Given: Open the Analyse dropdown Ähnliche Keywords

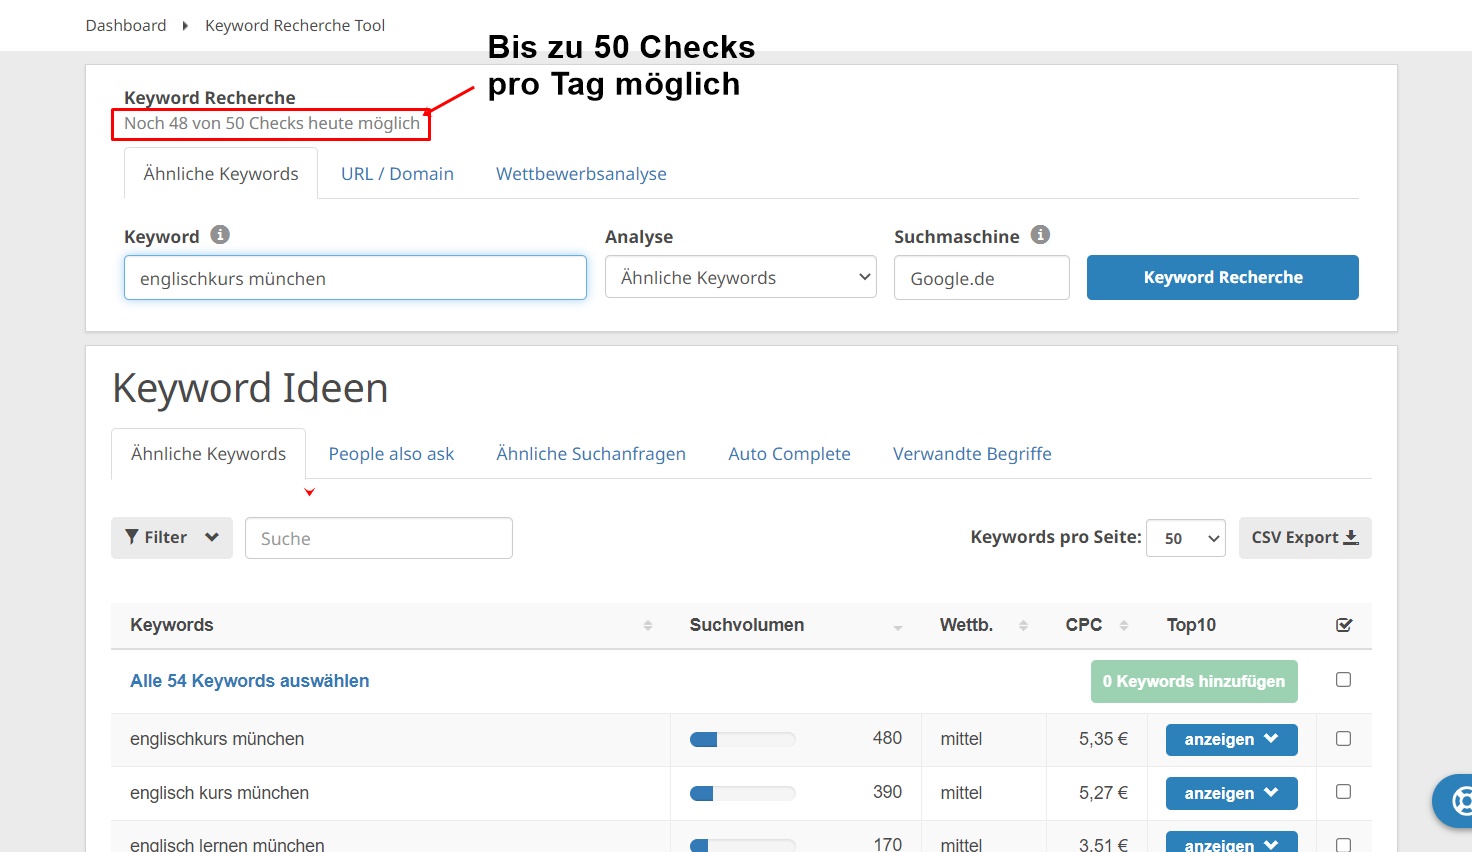Looking at the screenshot, I should (x=740, y=278).
